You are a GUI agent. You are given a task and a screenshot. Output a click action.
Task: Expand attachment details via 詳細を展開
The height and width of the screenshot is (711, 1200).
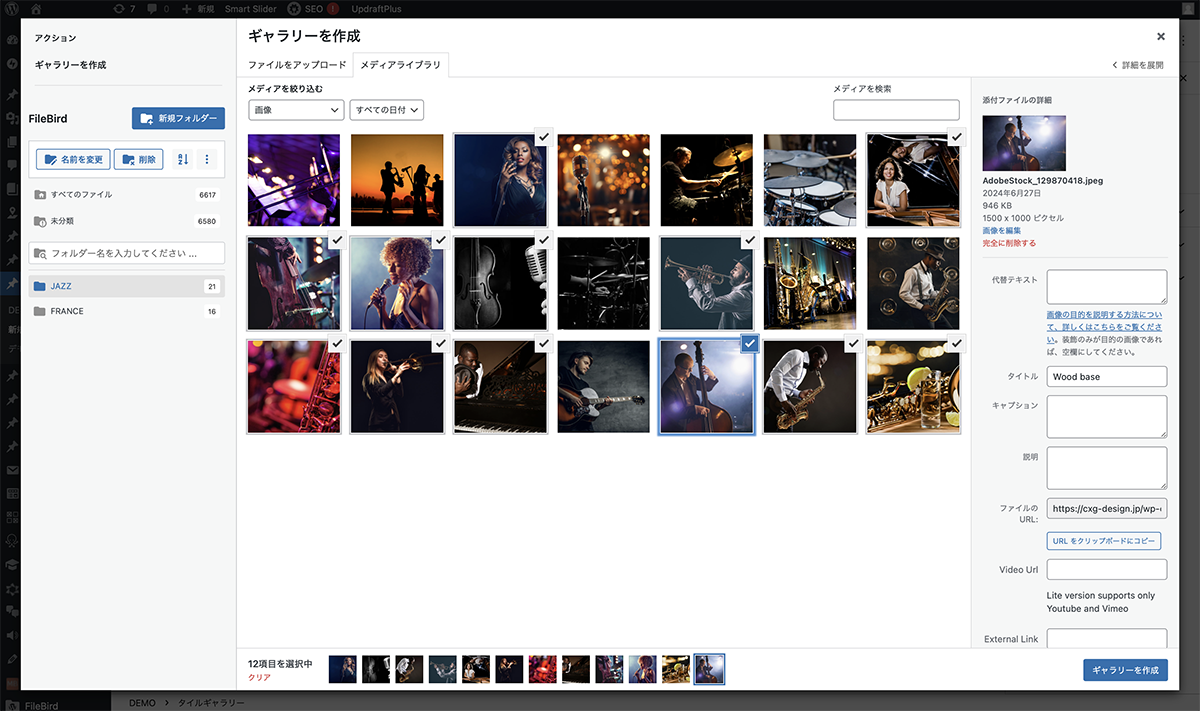pos(1138,65)
